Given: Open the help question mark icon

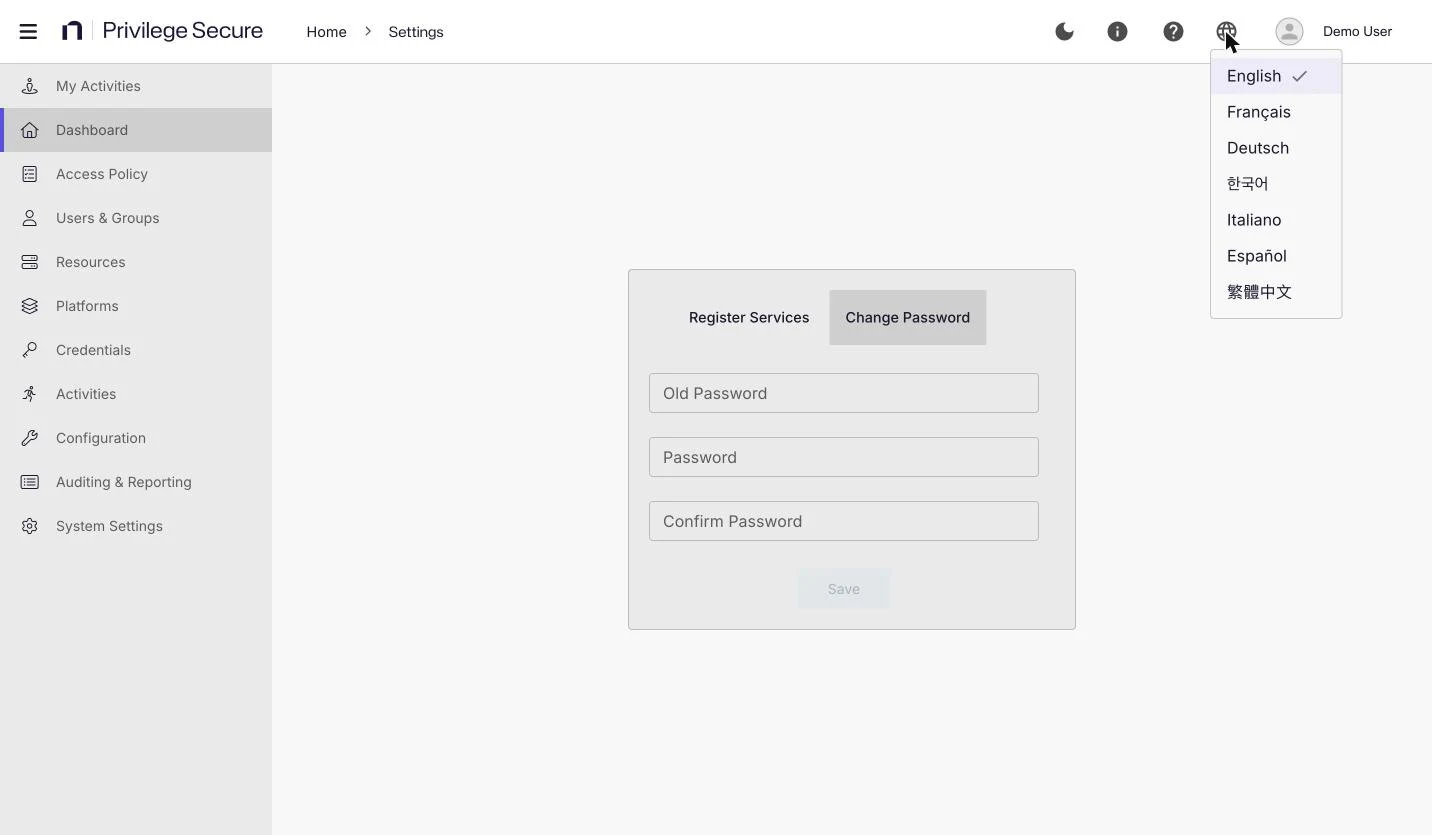Looking at the screenshot, I should pos(1173,31).
